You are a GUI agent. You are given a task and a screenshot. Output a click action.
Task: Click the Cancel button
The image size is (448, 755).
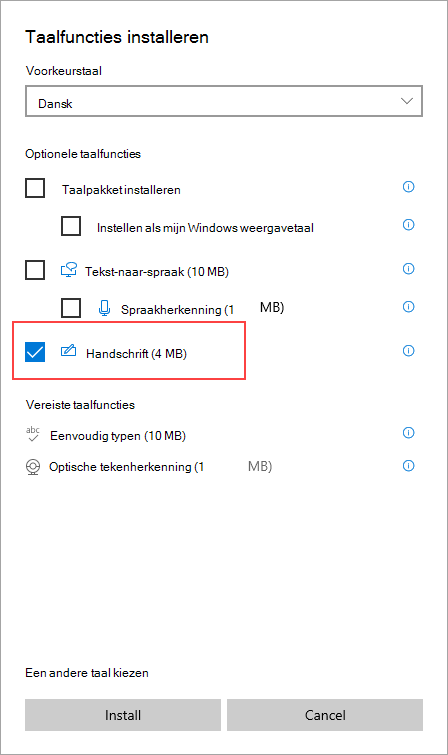tap(325, 715)
